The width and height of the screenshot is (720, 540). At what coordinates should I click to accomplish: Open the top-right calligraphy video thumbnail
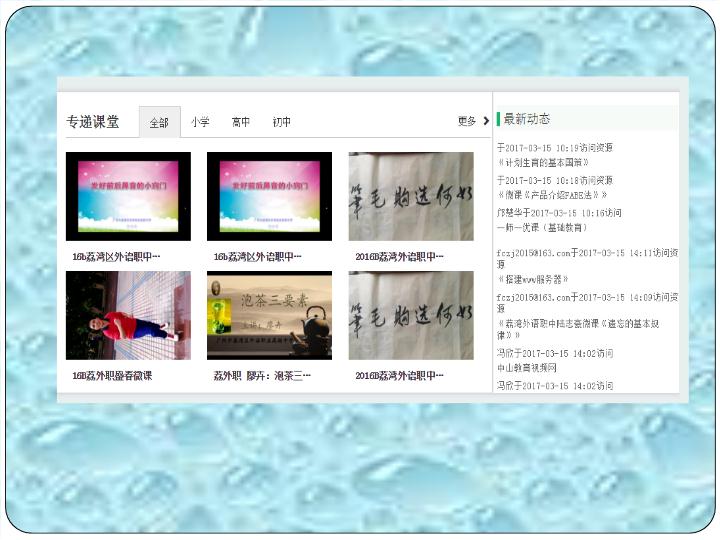point(411,196)
